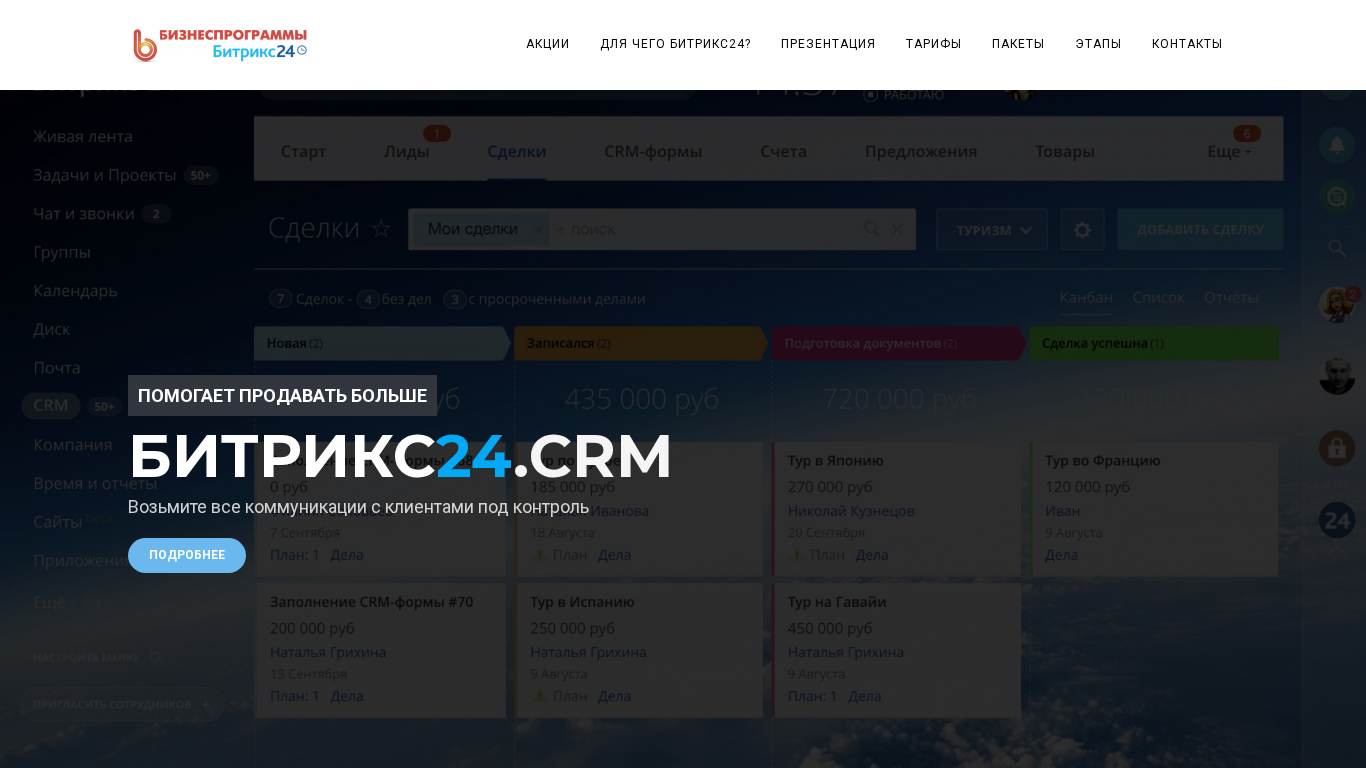Open Диск in the left sidebar
1366x768 pixels.
52,329
